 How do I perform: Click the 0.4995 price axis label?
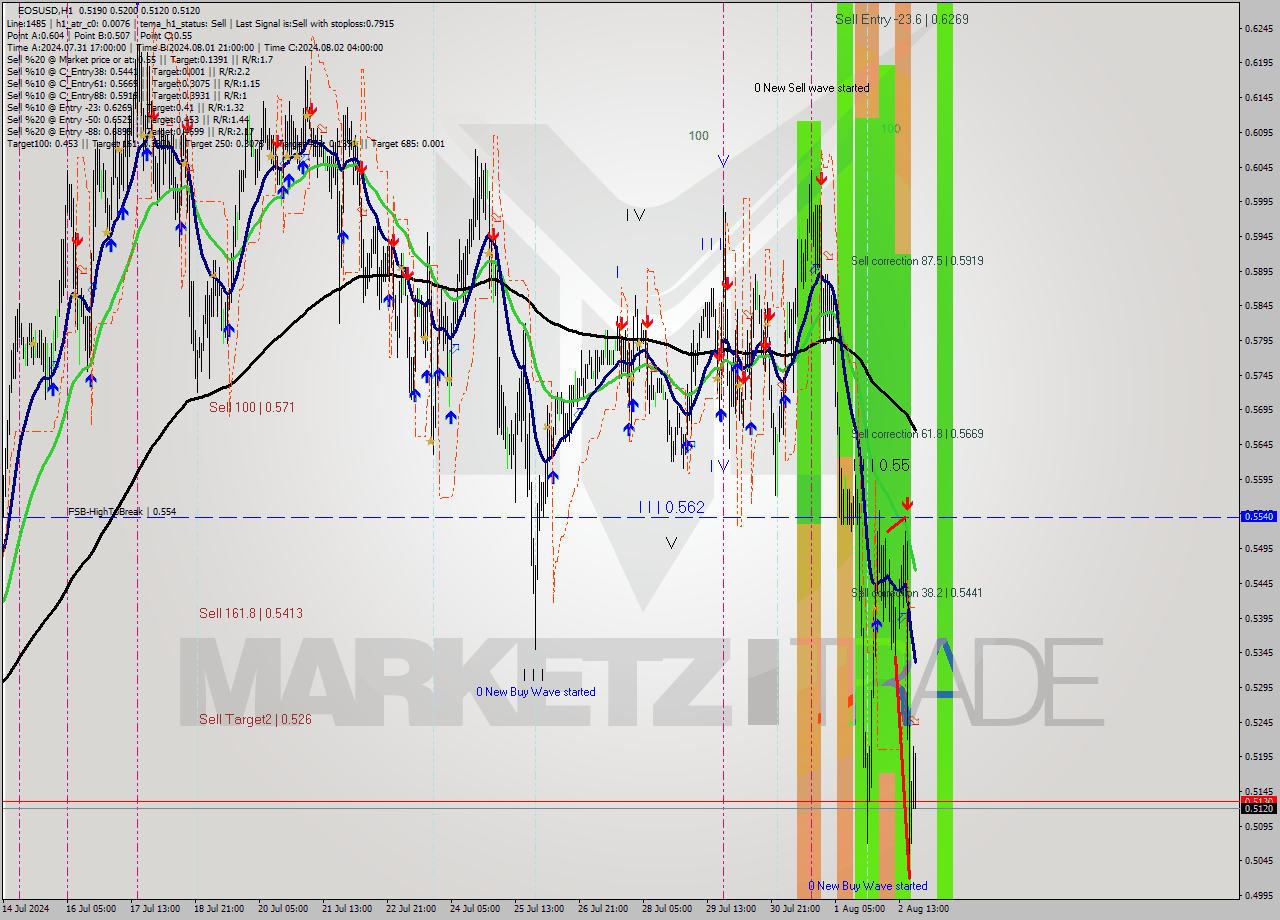coord(1258,895)
